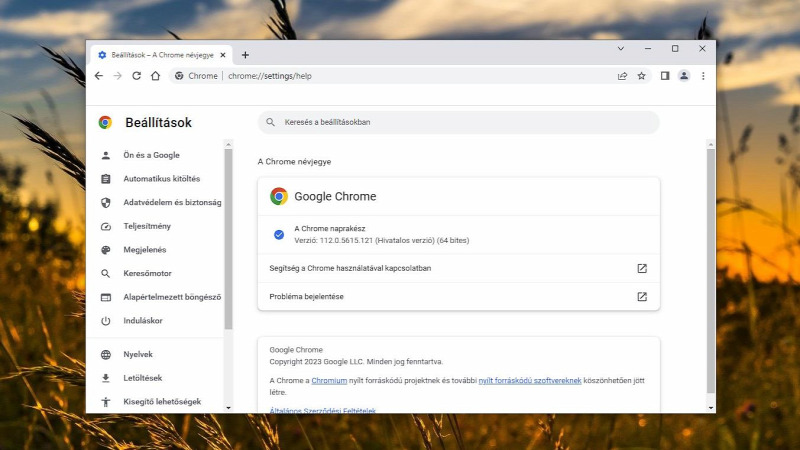Bookmark this page with star icon
This screenshot has width=800, height=450.
tap(641, 76)
